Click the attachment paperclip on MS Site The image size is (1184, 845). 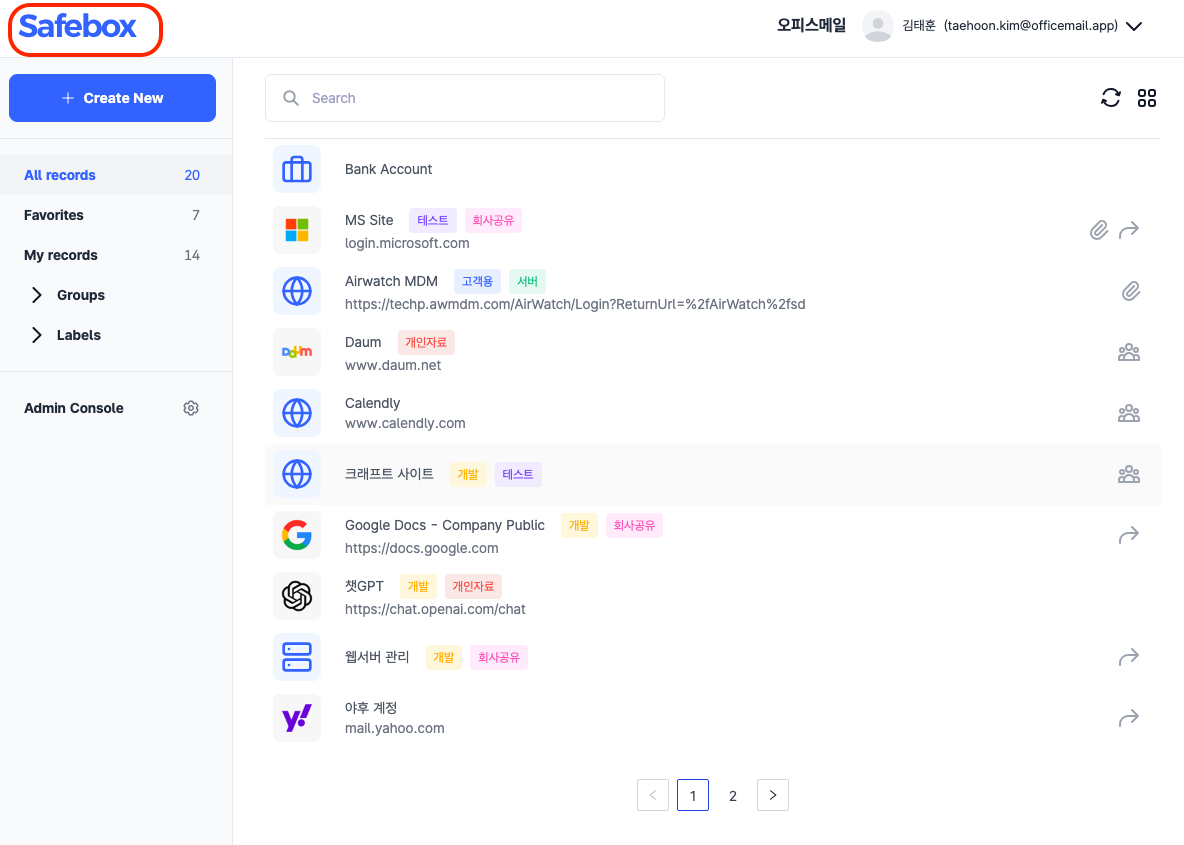pyautogui.click(x=1098, y=231)
